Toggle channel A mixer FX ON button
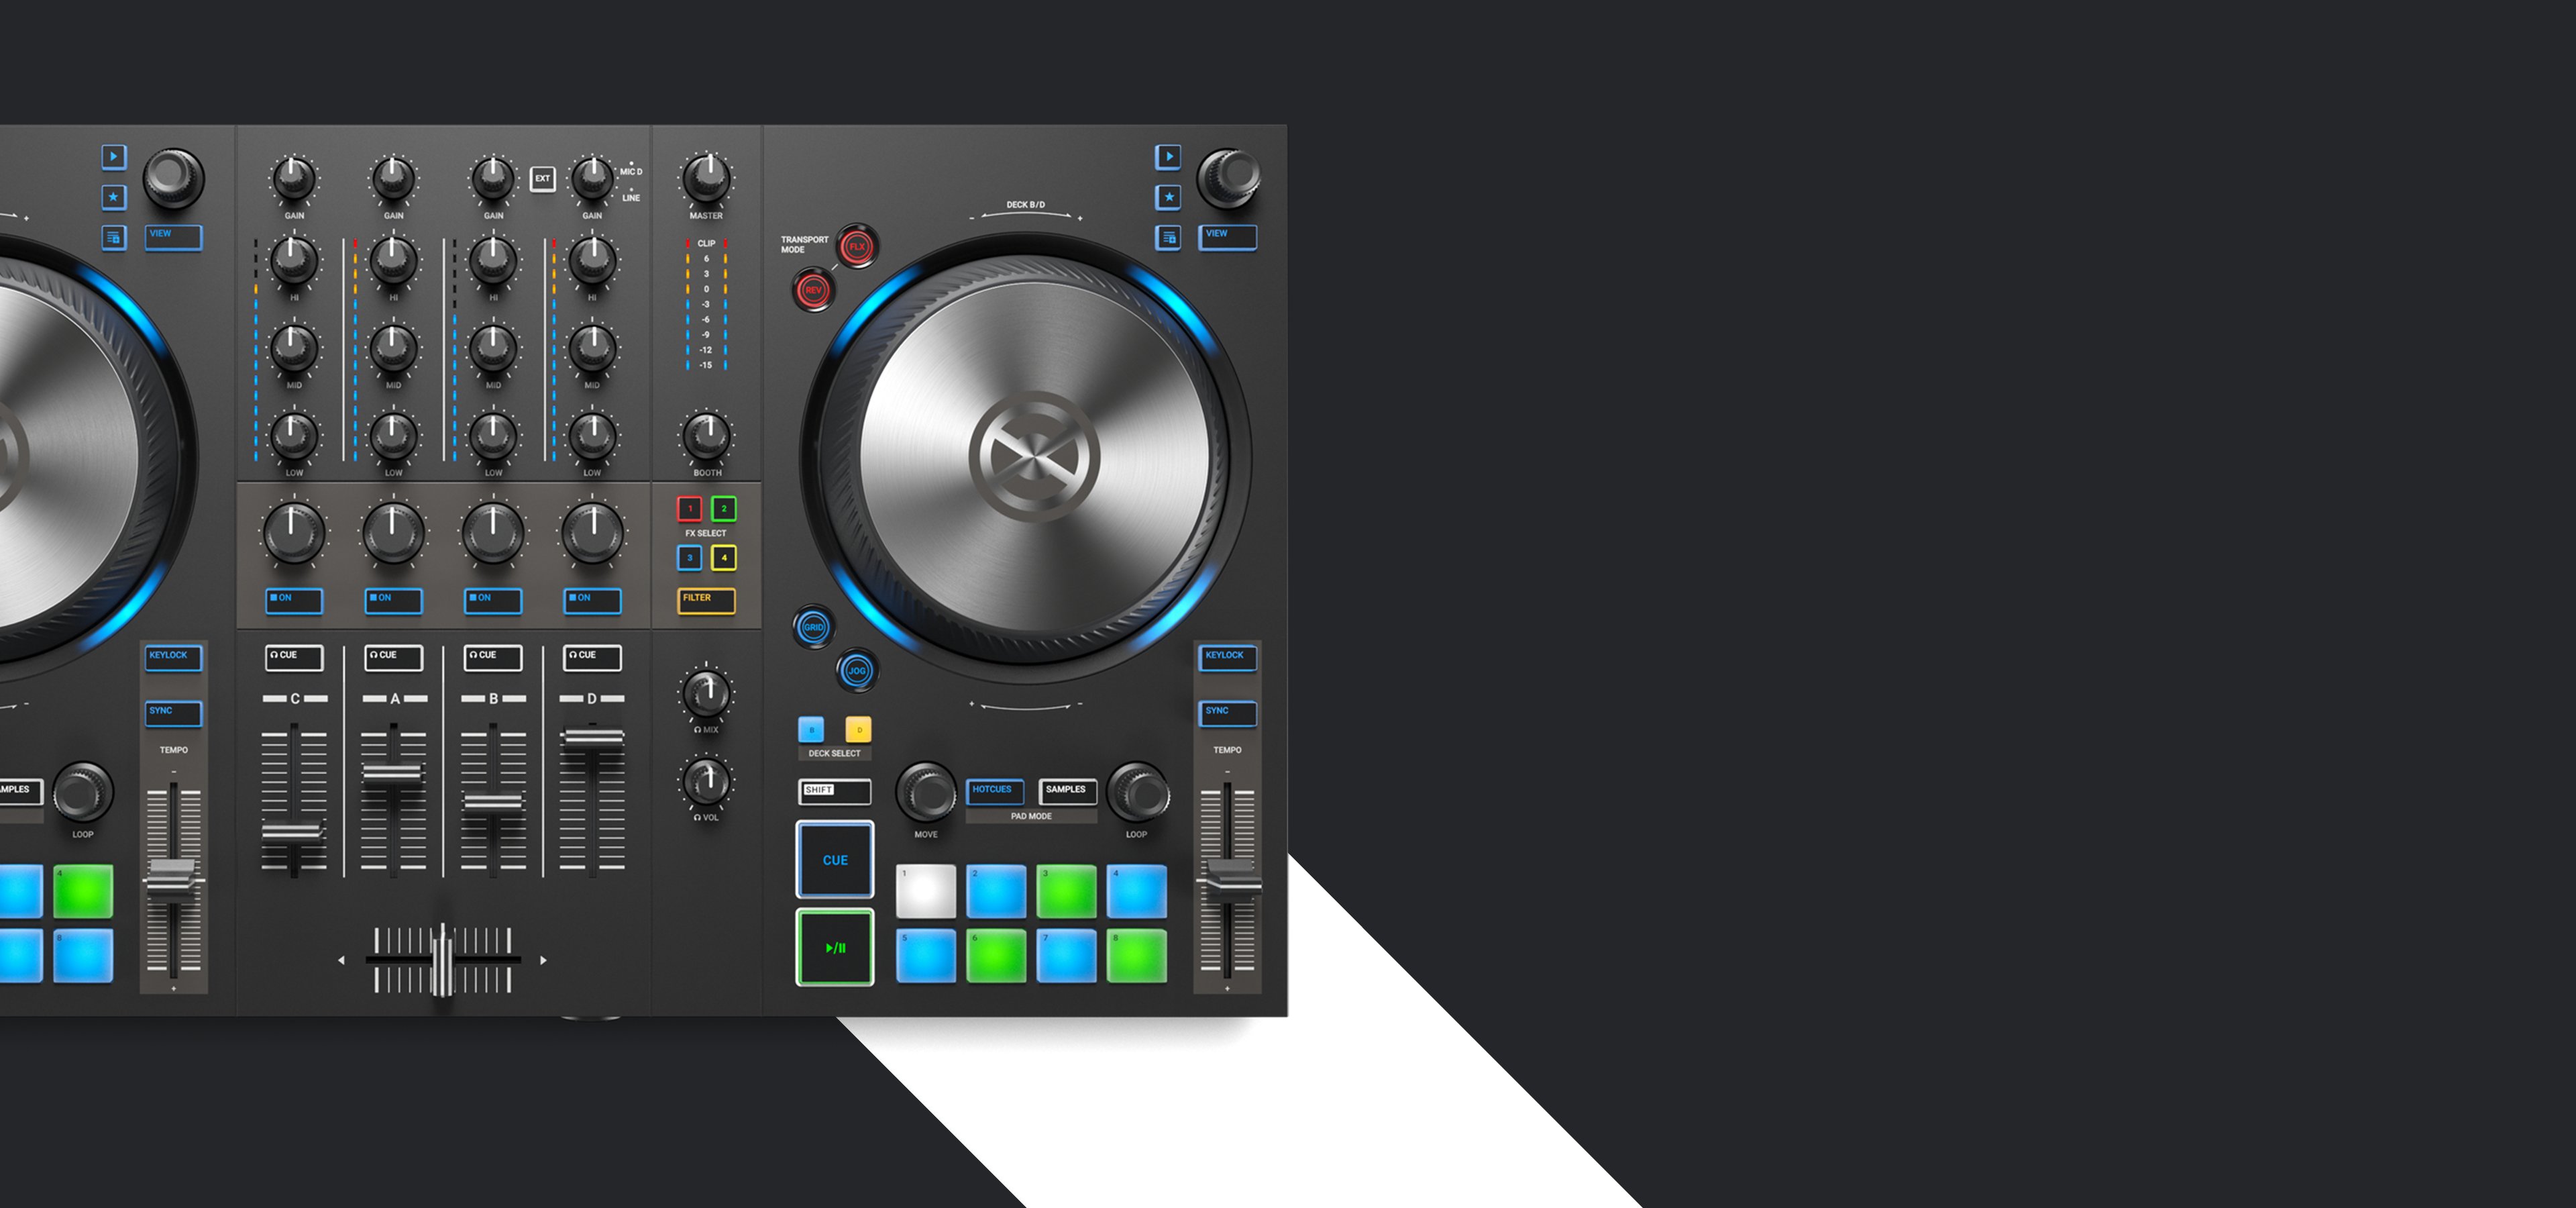2576x1208 pixels. pyautogui.click(x=393, y=600)
